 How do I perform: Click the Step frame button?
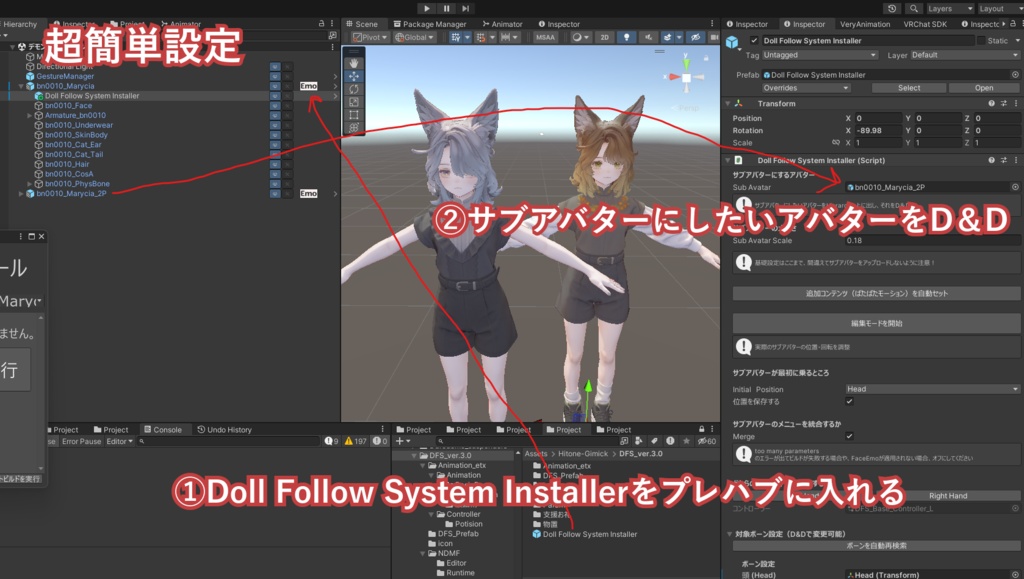[466, 8]
